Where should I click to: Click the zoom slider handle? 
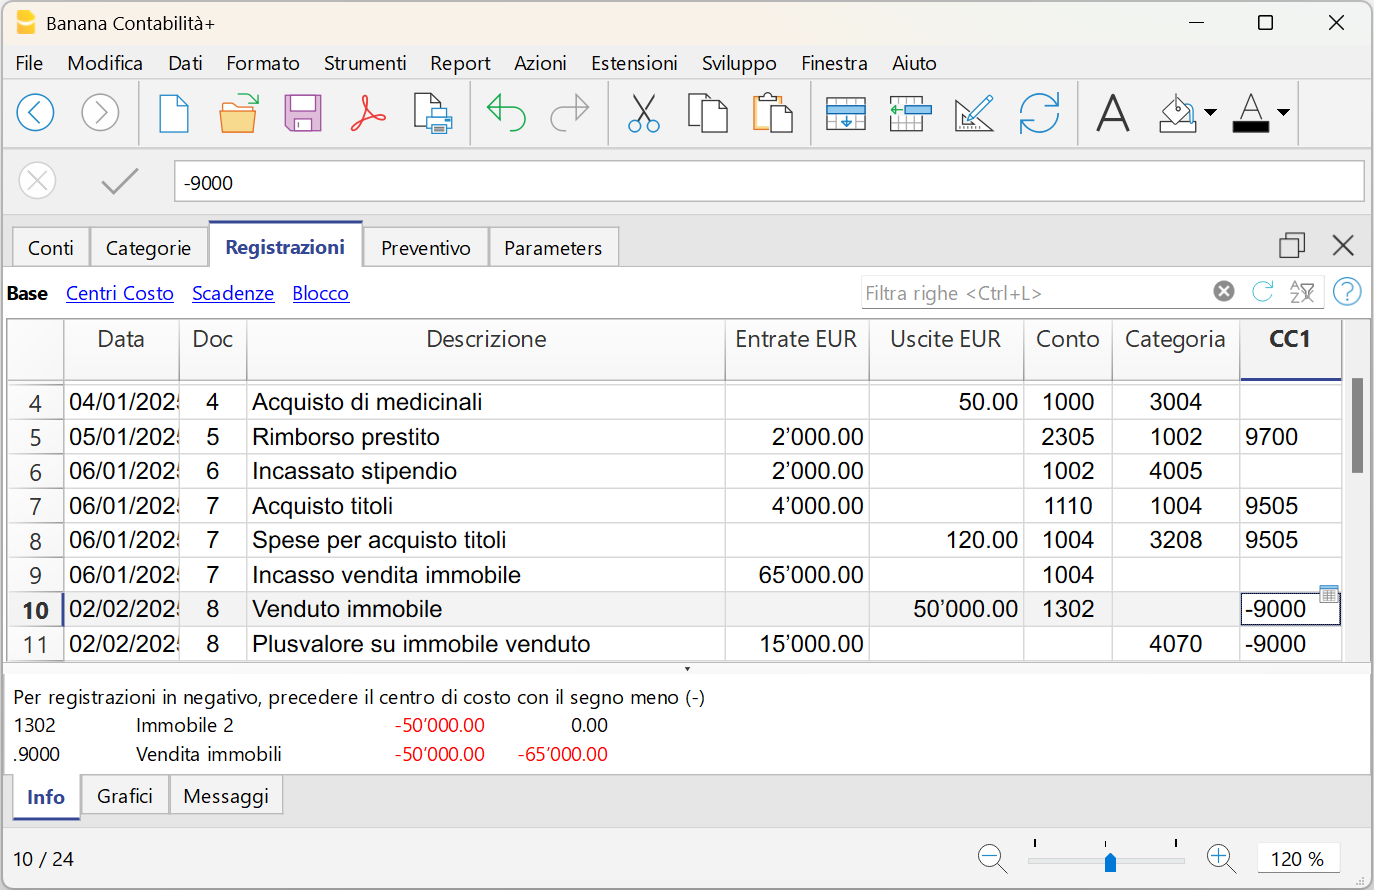coord(1110,861)
